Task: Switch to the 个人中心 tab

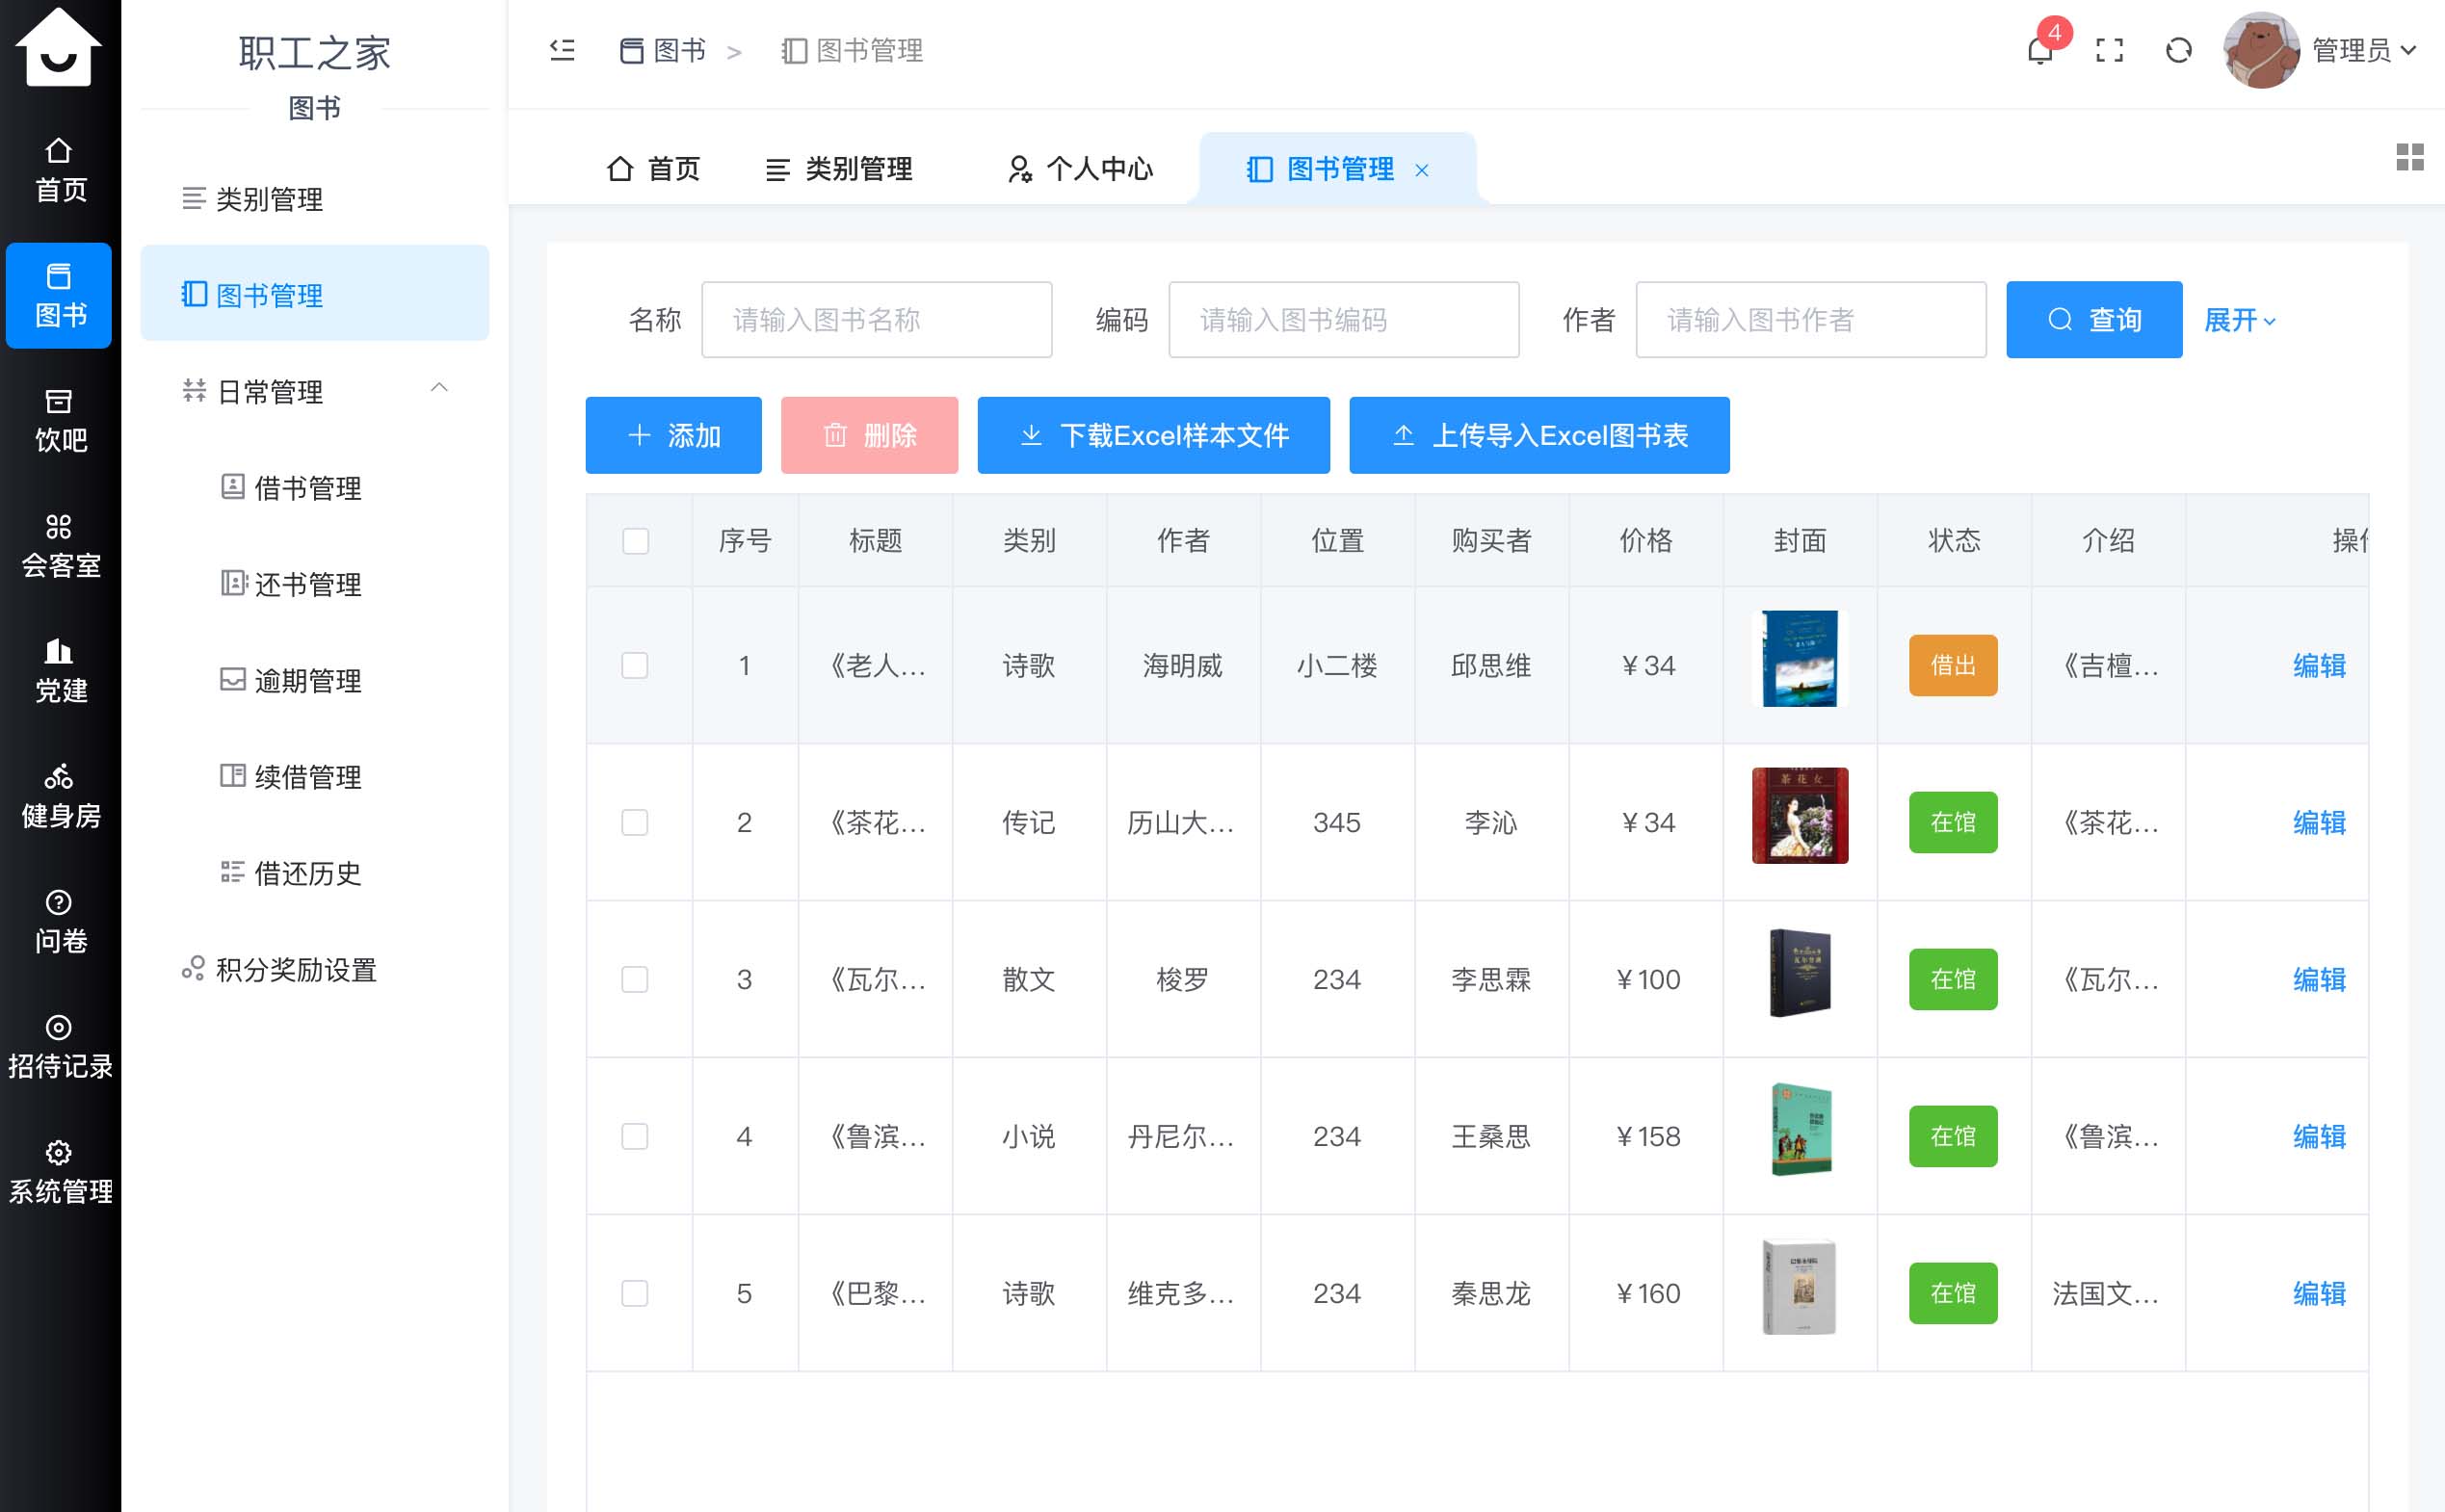Action: (1080, 169)
